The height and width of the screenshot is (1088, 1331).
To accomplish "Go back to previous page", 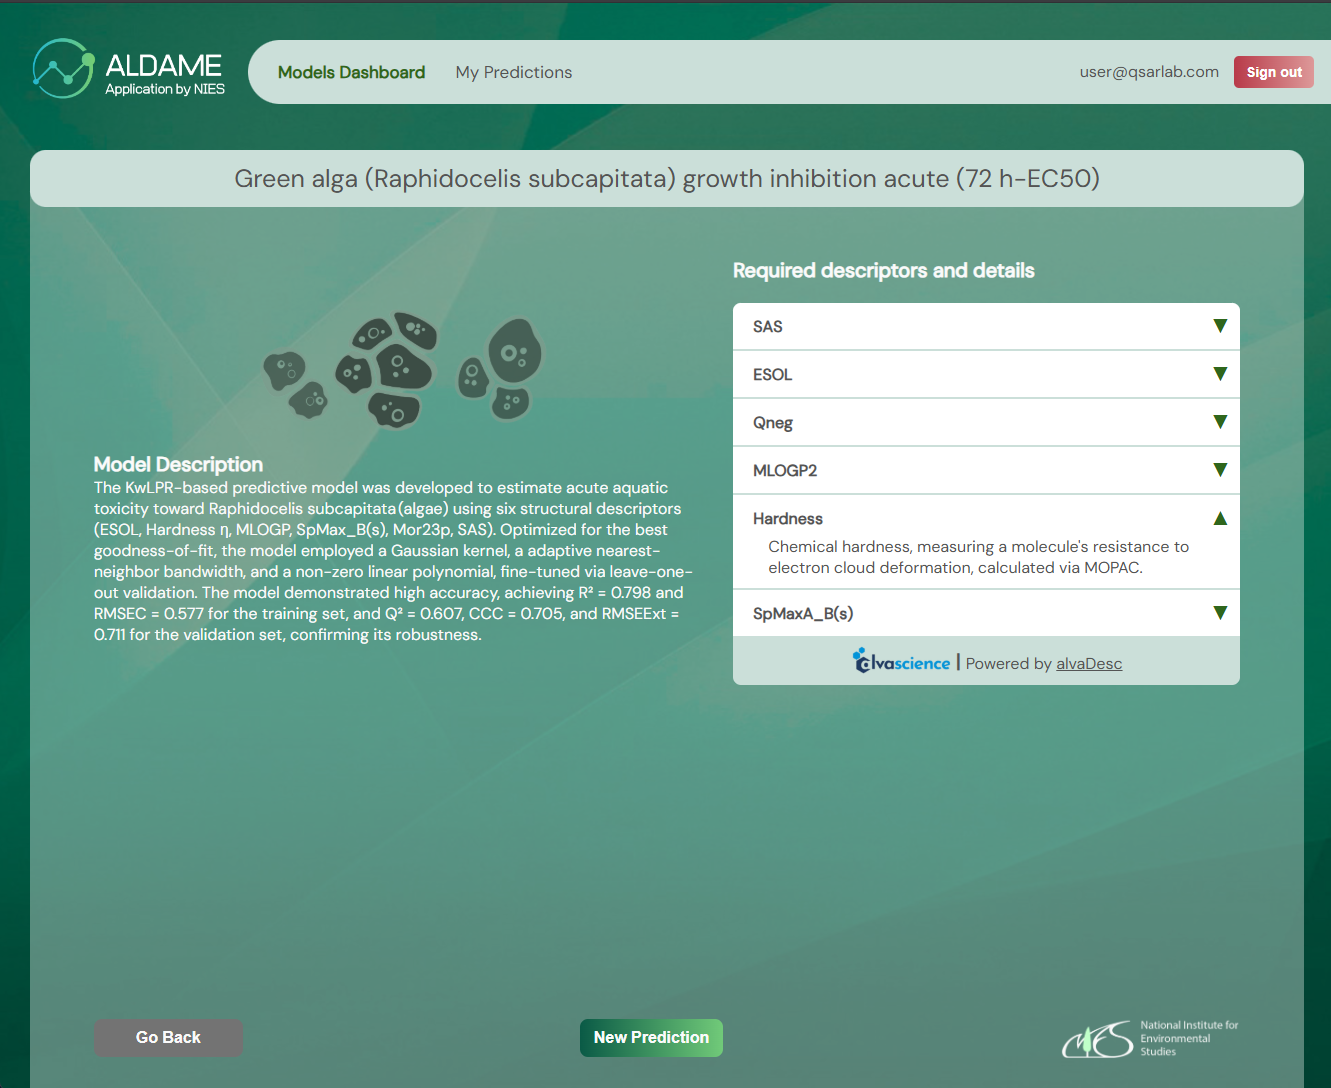I will click(168, 1038).
